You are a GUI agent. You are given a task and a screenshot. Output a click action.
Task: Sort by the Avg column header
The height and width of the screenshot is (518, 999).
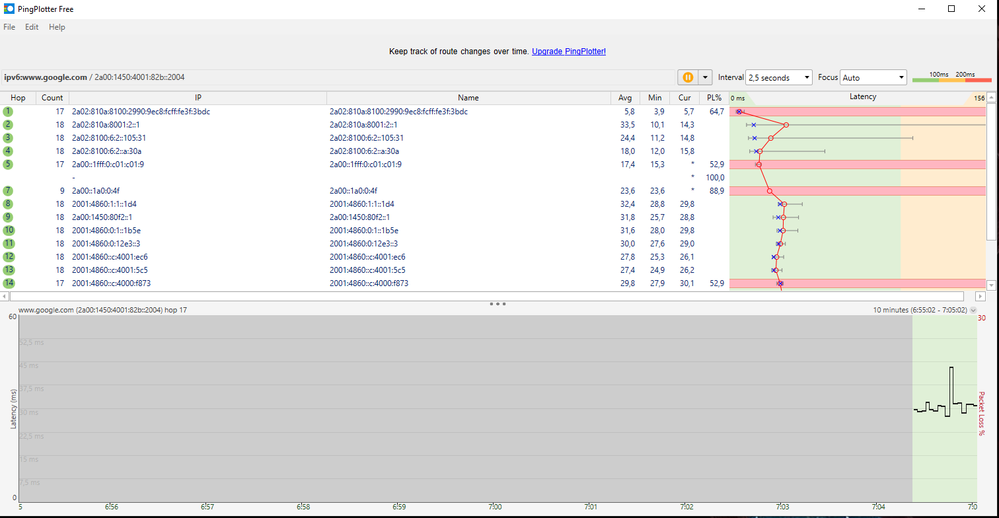pos(625,97)
